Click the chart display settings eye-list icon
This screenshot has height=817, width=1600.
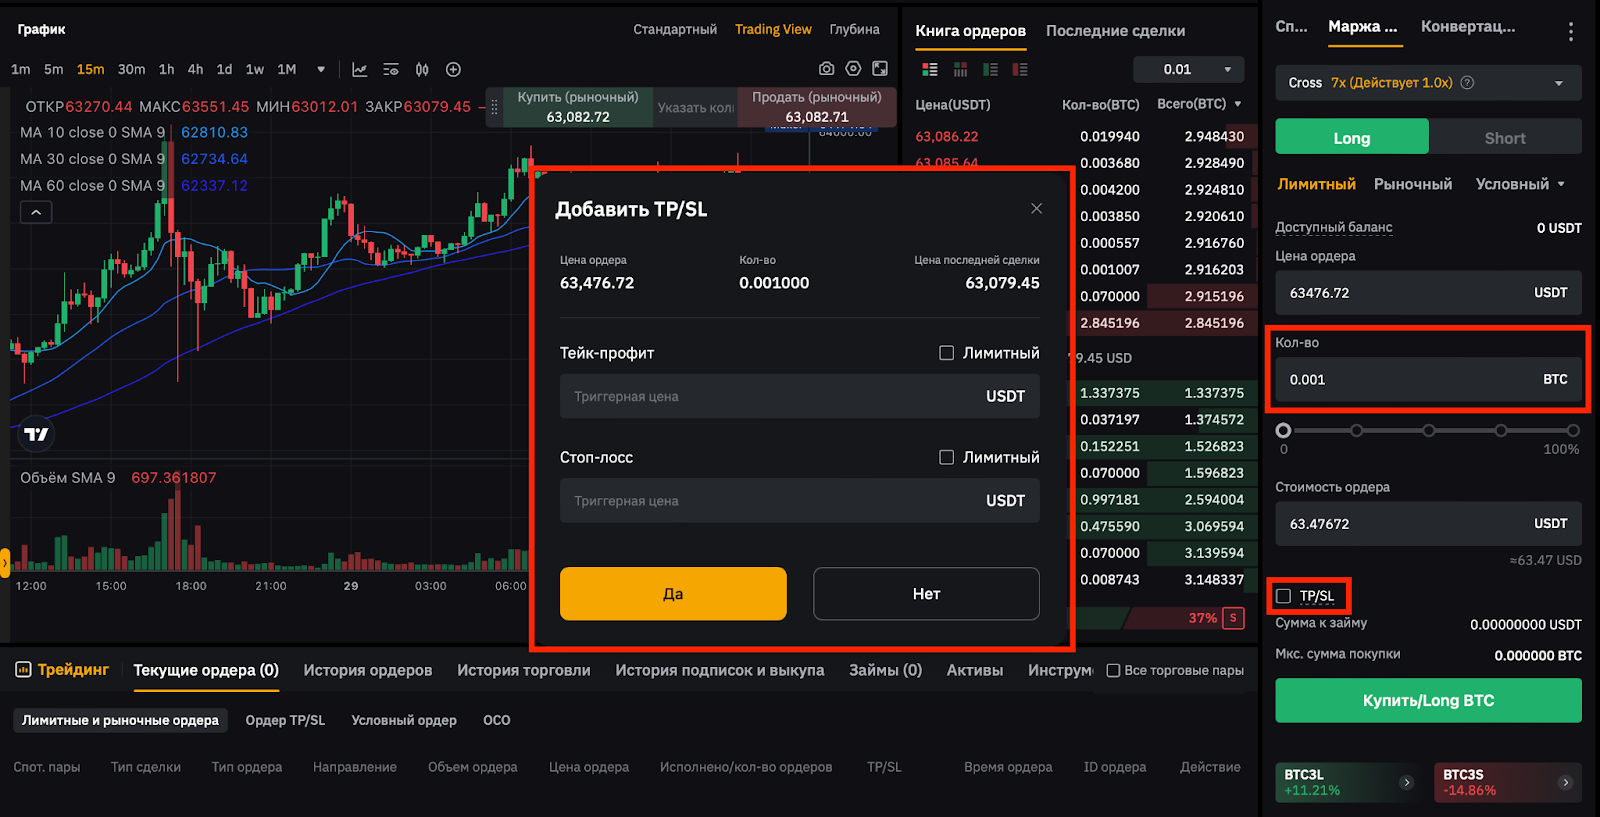tap(391, 69)
